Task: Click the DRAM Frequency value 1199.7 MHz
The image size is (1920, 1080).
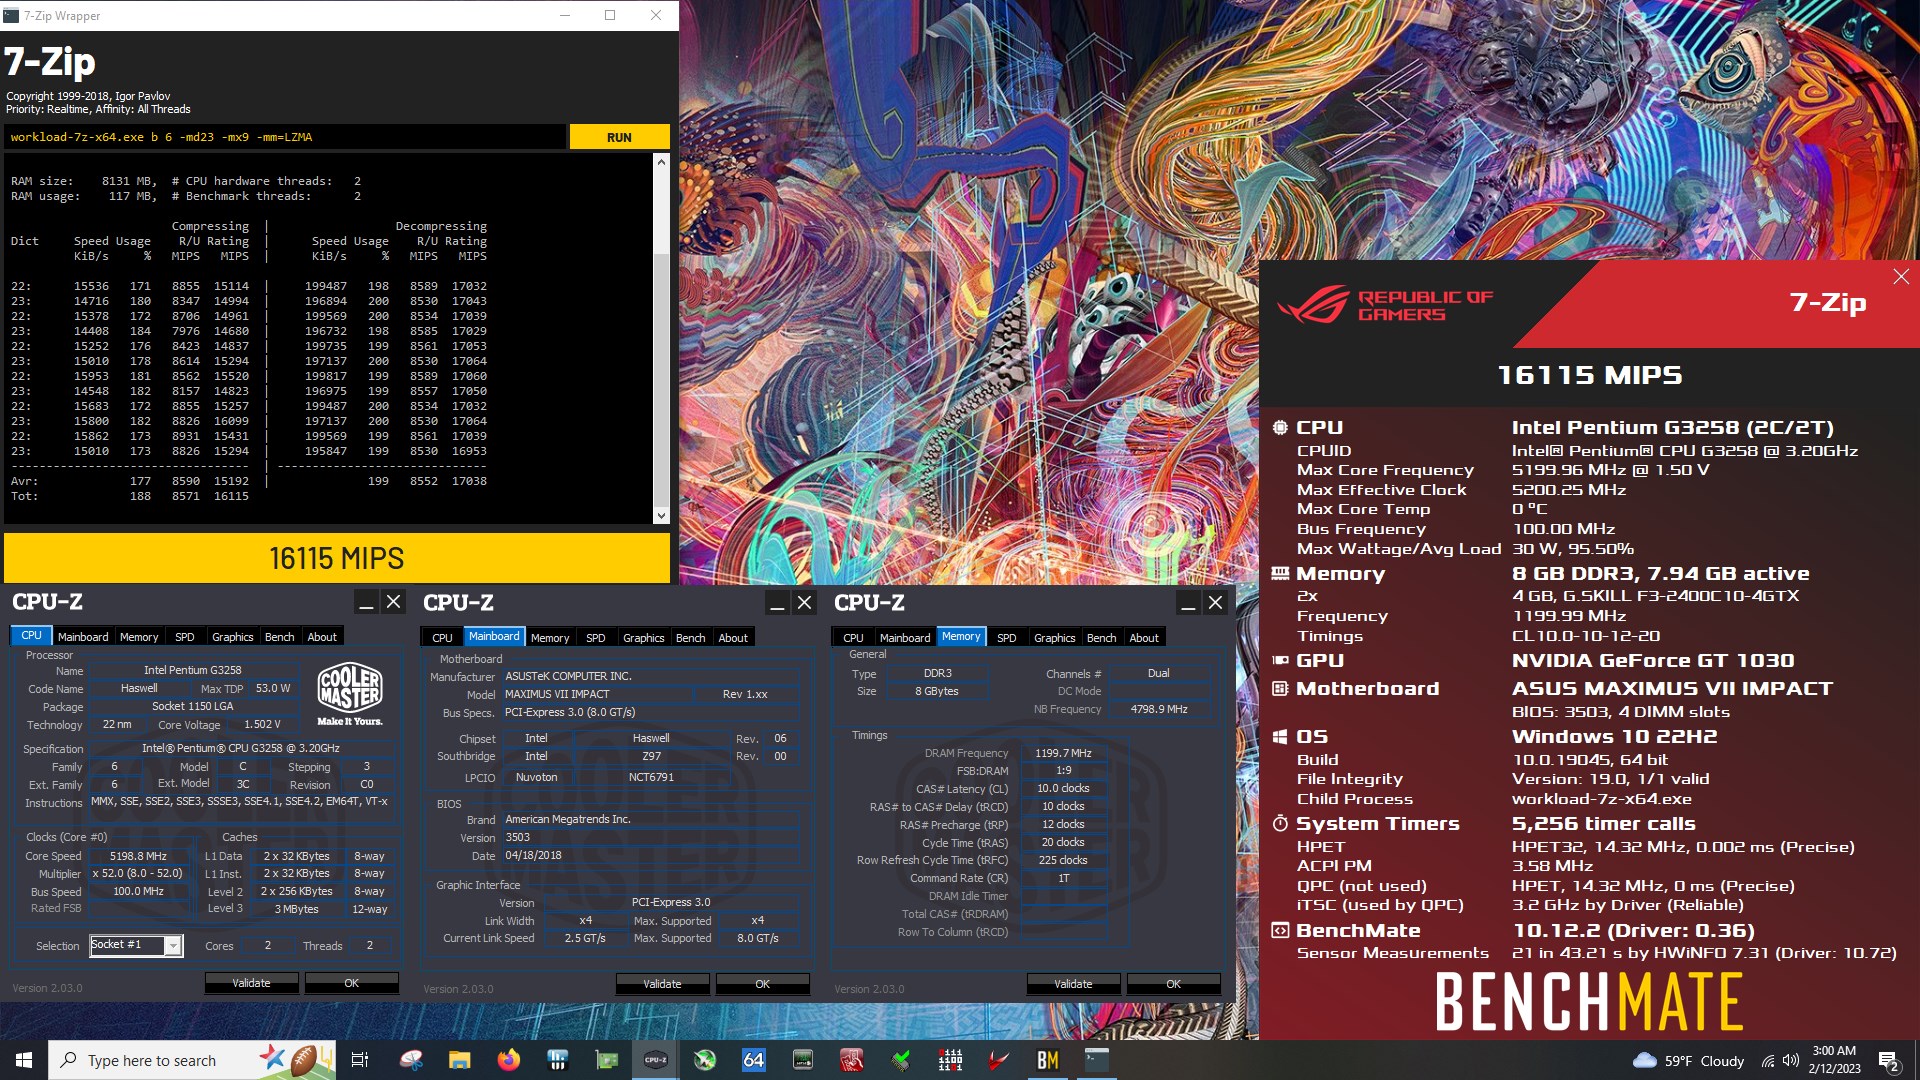Action: (1063, 753)
